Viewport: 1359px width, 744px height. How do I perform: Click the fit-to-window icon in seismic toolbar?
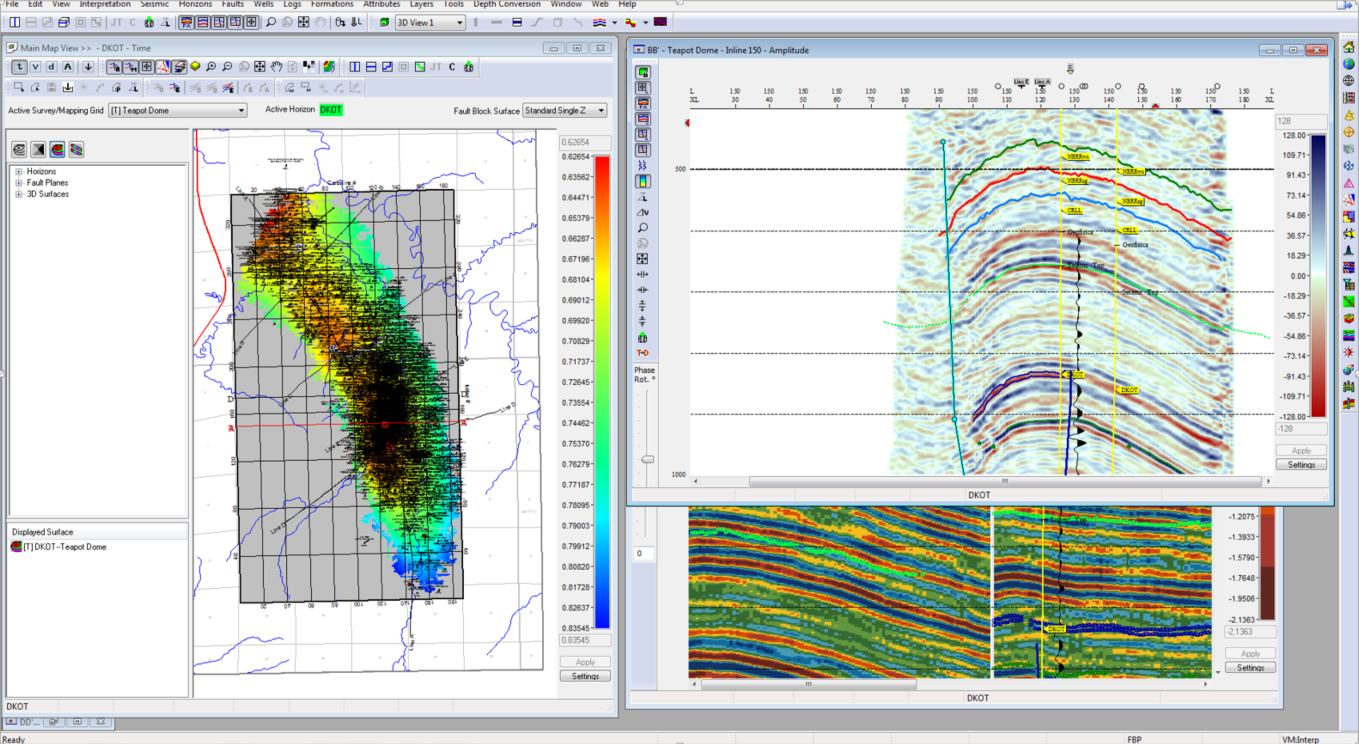(643, 259)
